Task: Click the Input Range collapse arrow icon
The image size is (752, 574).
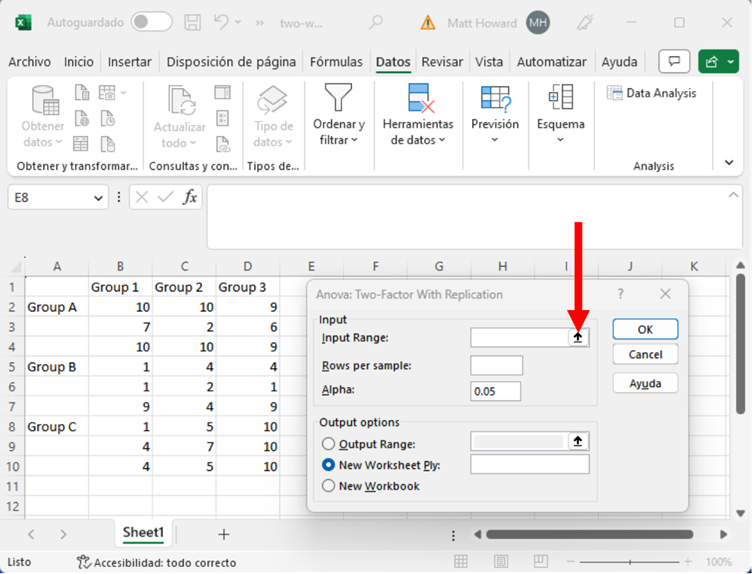Action: click(x=578, y=338)
